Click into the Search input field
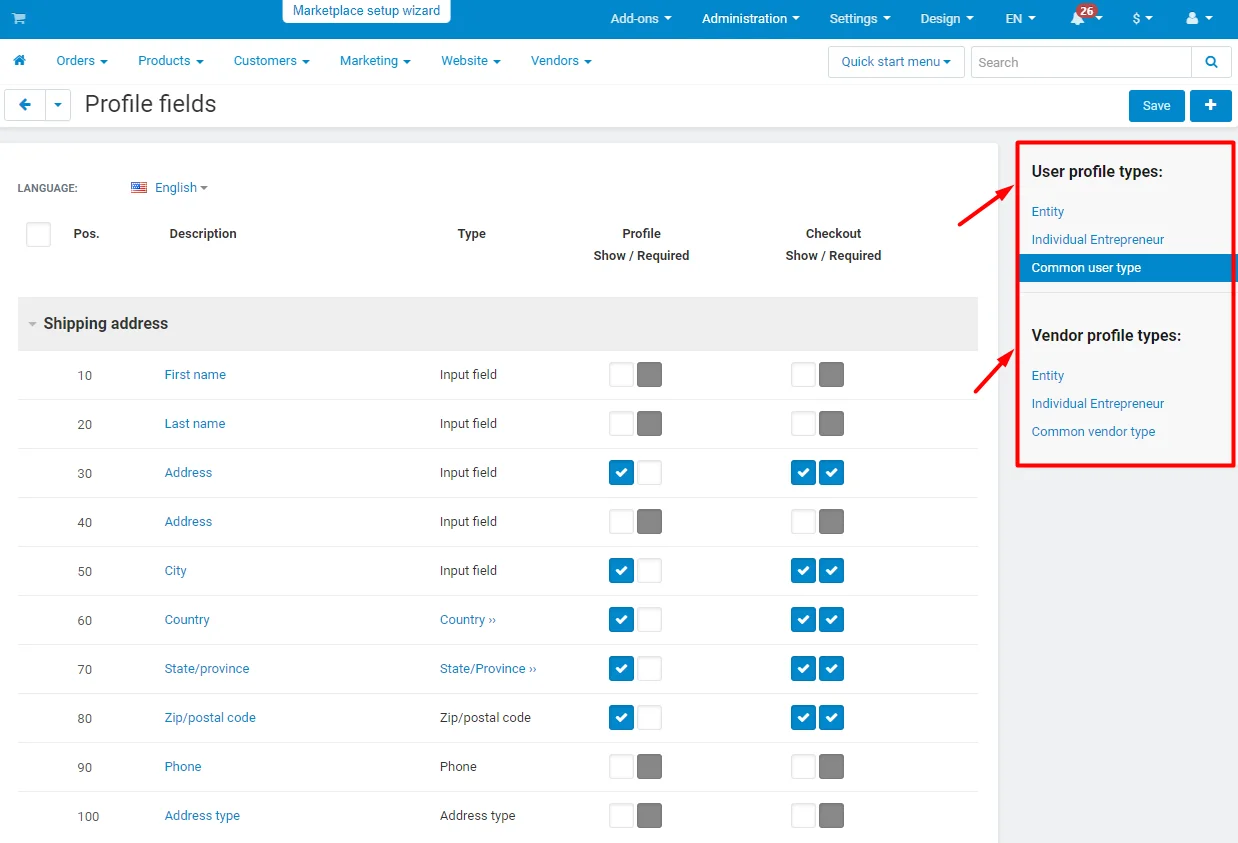 click(1080, 62)
